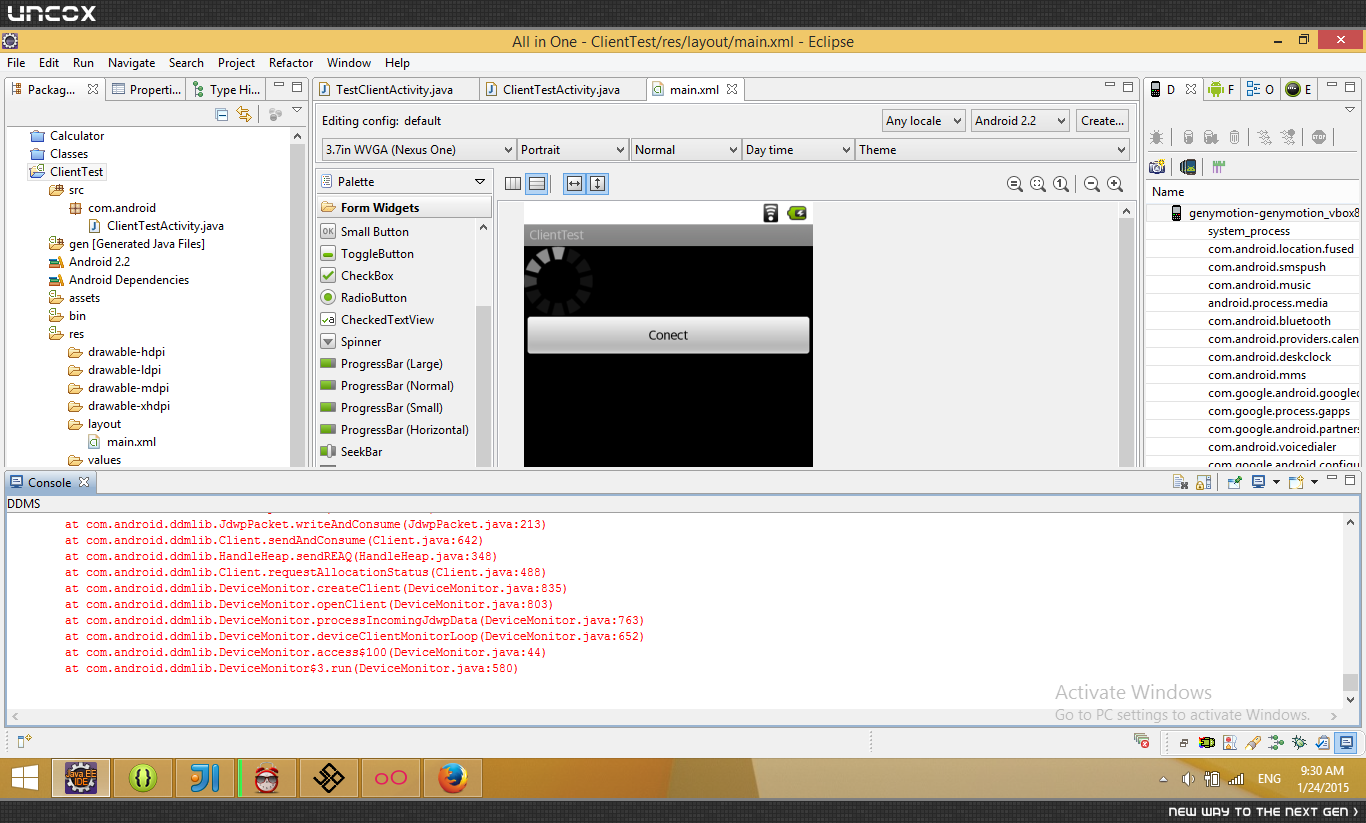The height and width of the screenshot is (823, 1366).
Task: Toggle Link with Editor in Package Explorer
Action: [243, 114]
